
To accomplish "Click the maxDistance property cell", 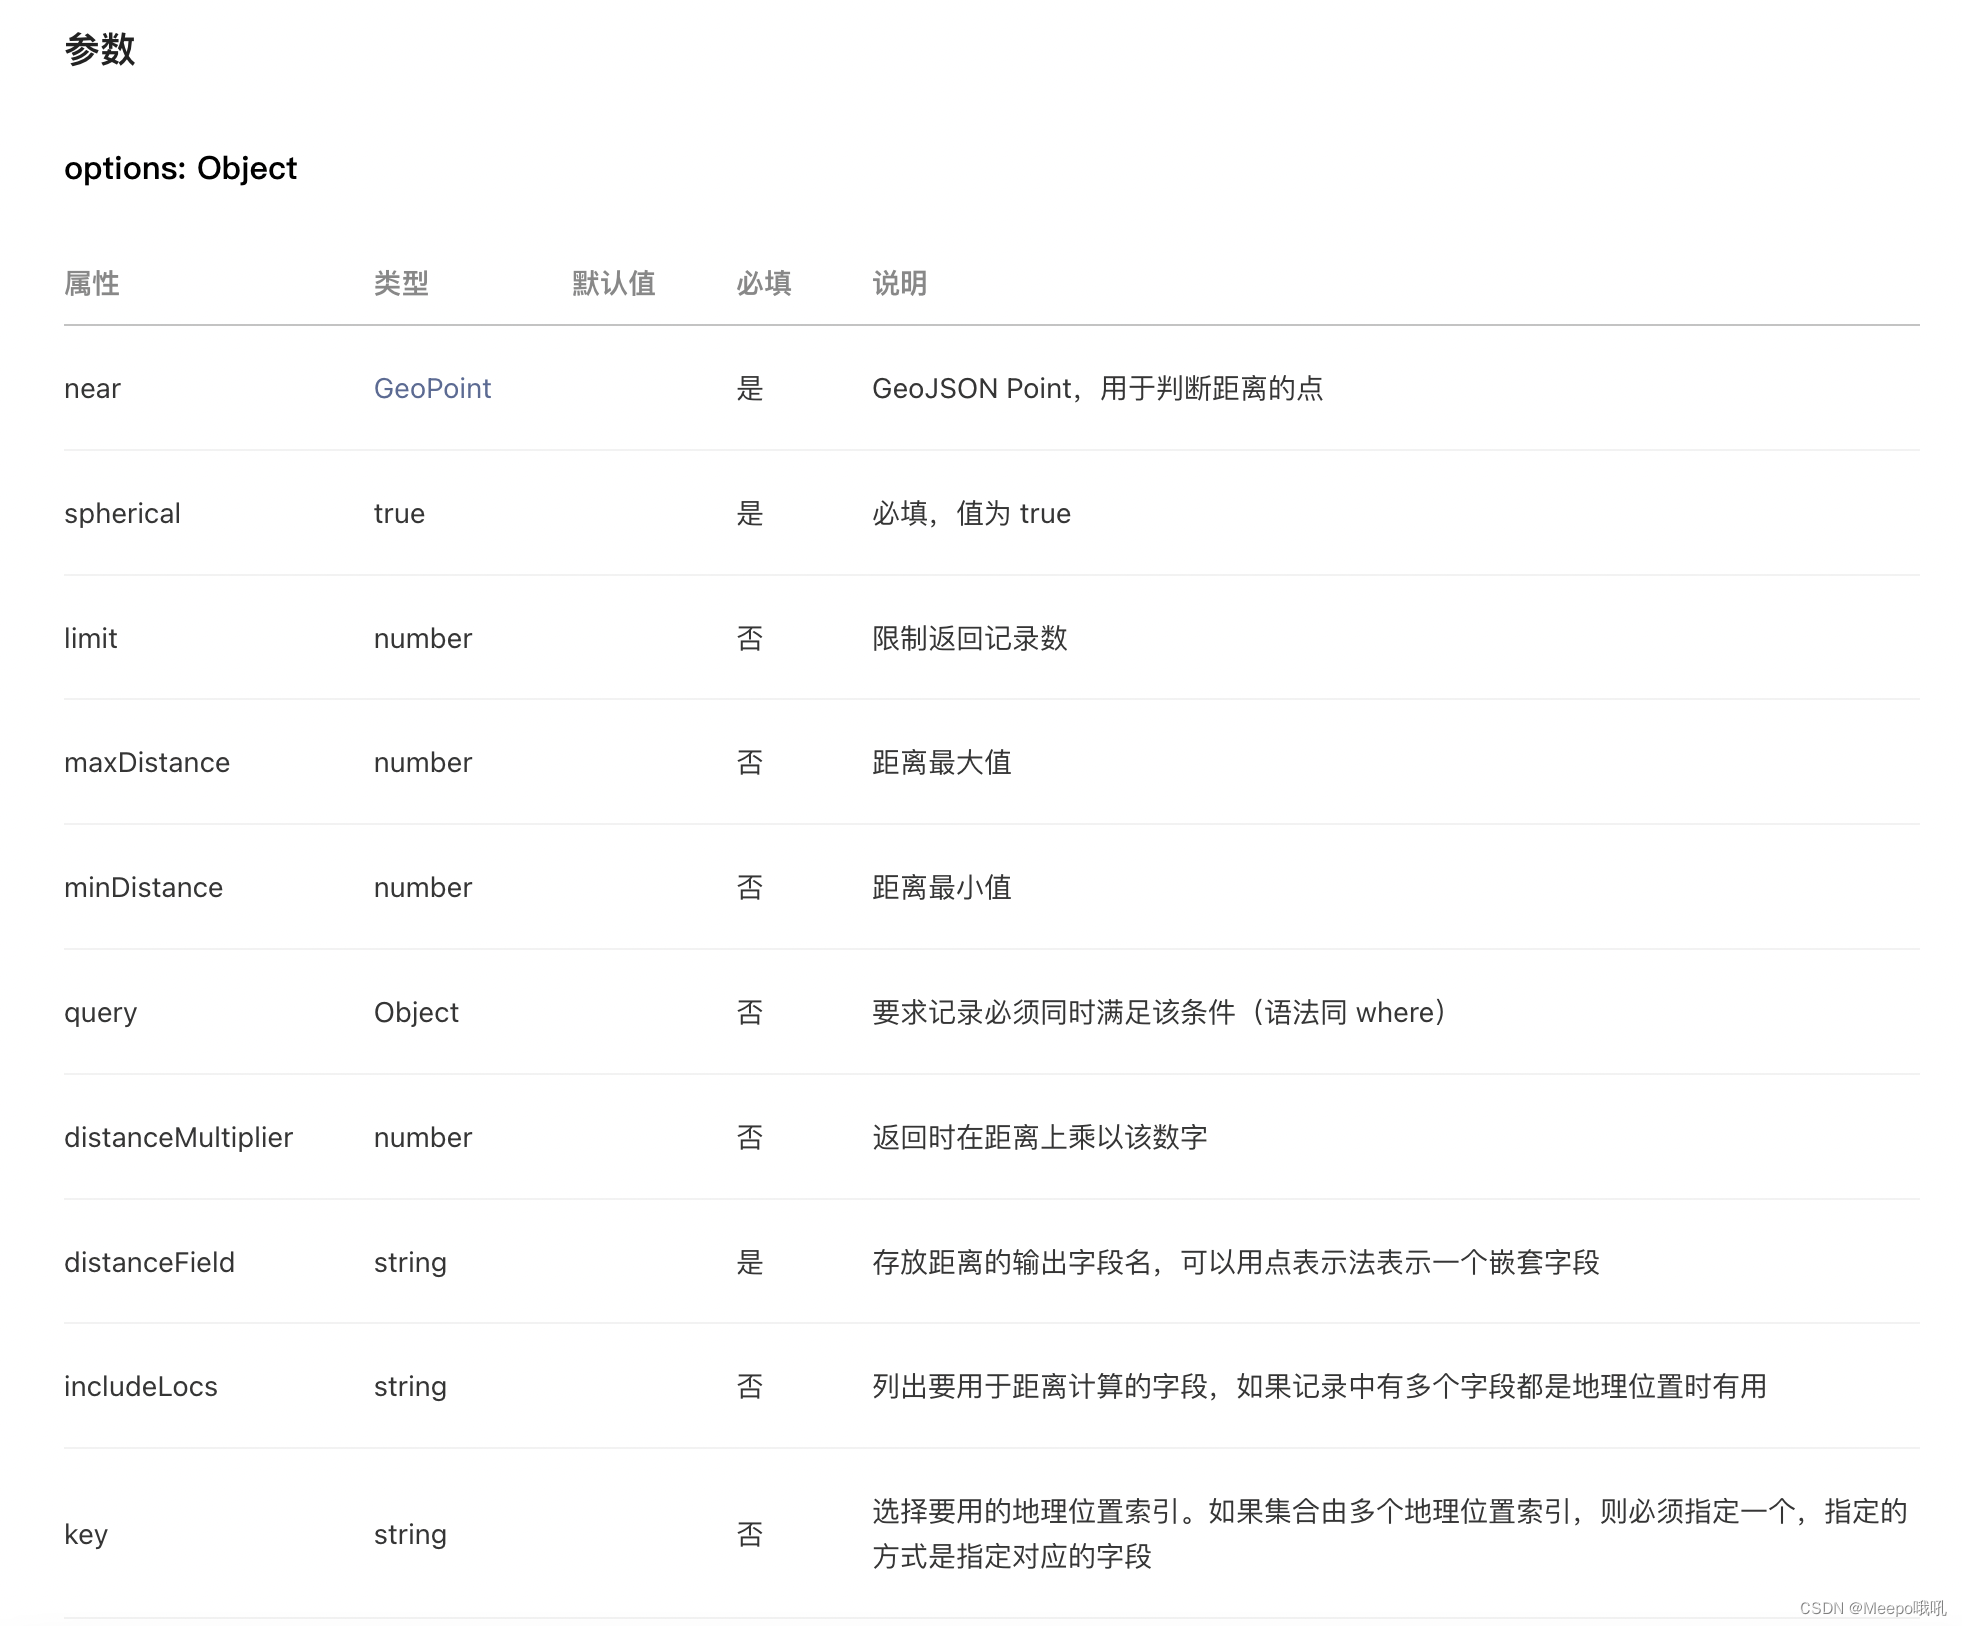I will tap(147, 762).
